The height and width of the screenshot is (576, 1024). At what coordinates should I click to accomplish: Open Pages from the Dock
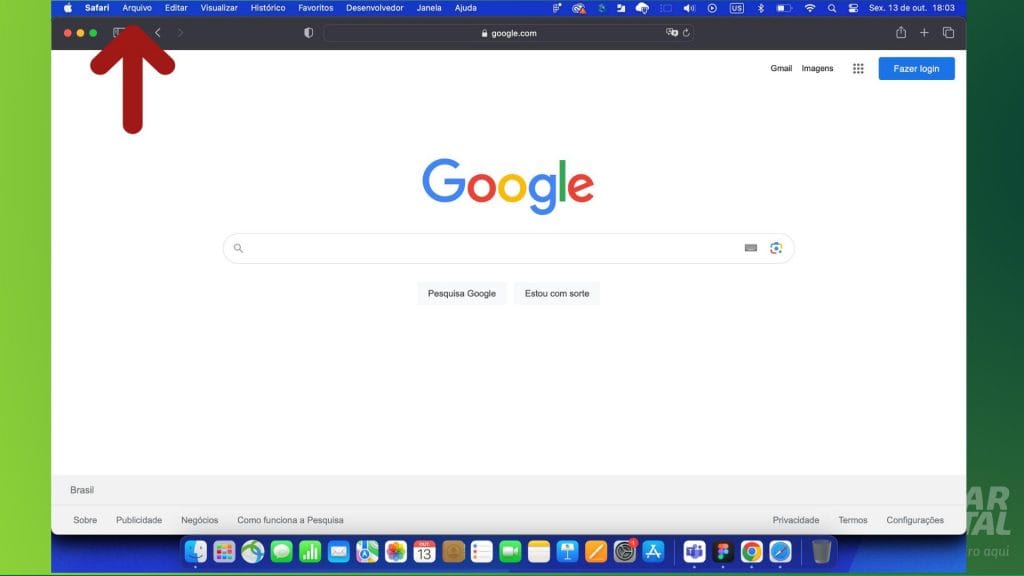click(596, 552)
